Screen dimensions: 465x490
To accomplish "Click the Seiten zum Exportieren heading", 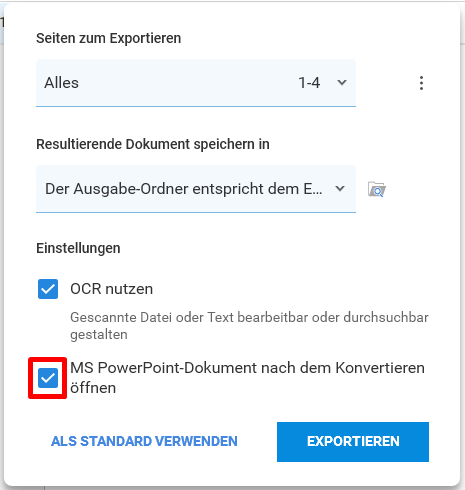I will [x=109, y=38].
